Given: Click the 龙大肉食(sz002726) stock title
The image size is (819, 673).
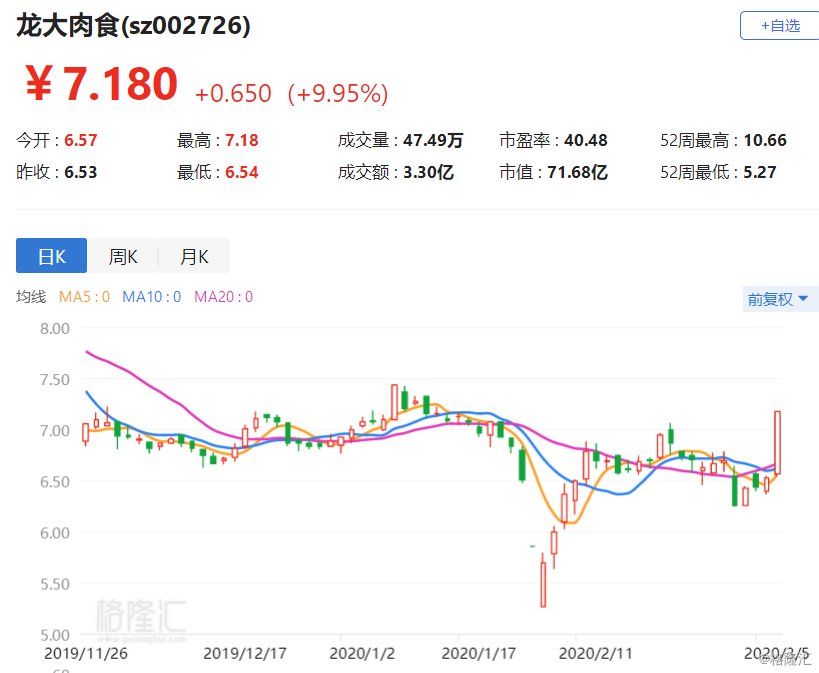Looking at the screenshot, I should (133, 27).
